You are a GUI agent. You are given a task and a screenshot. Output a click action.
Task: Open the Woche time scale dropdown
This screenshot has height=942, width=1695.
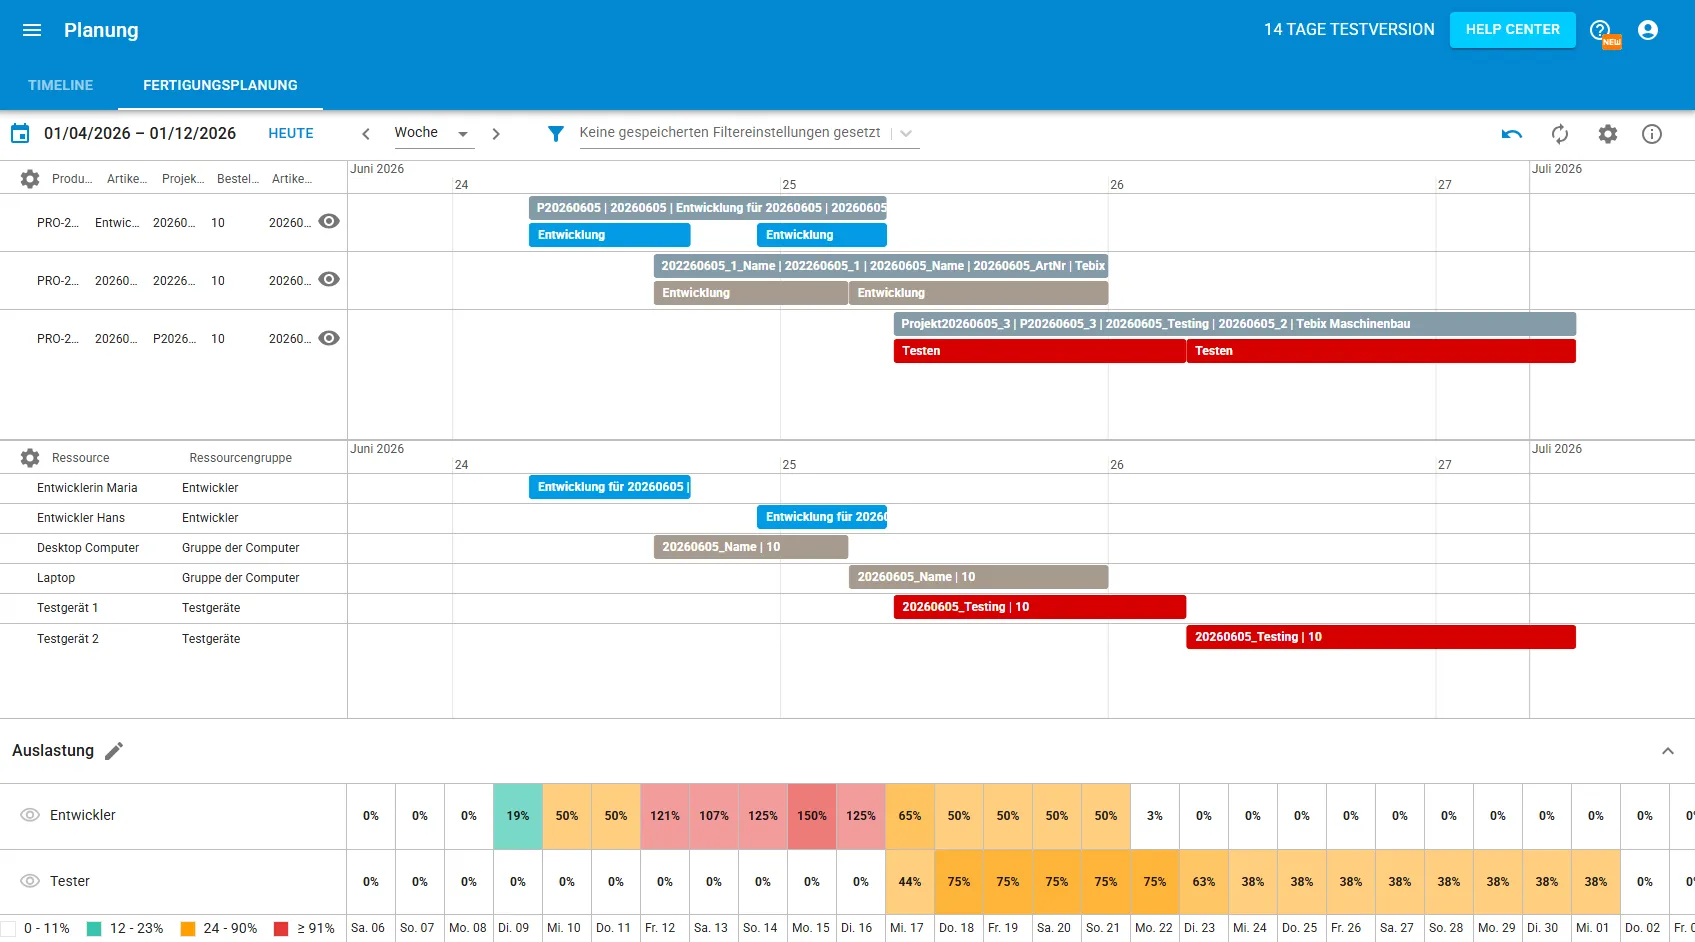(432, 133)
